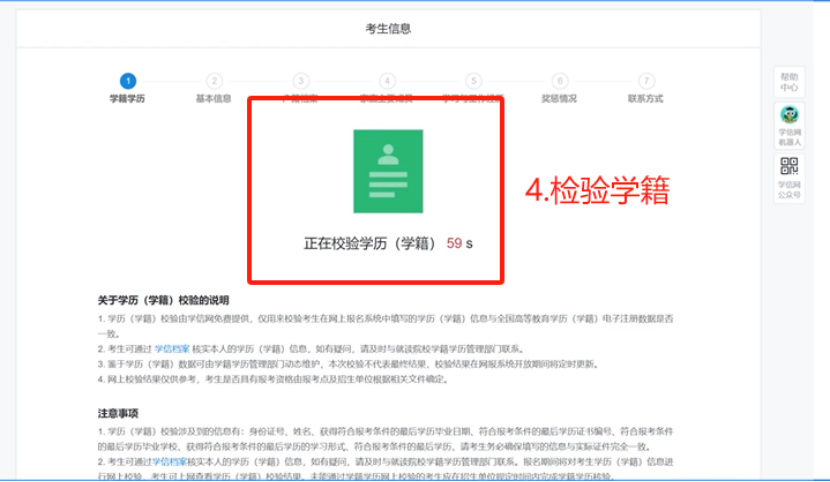The width and height of the screenshot is (830, 482).
Task: Click the 59 s countdown value
Action: click(459, 243)
